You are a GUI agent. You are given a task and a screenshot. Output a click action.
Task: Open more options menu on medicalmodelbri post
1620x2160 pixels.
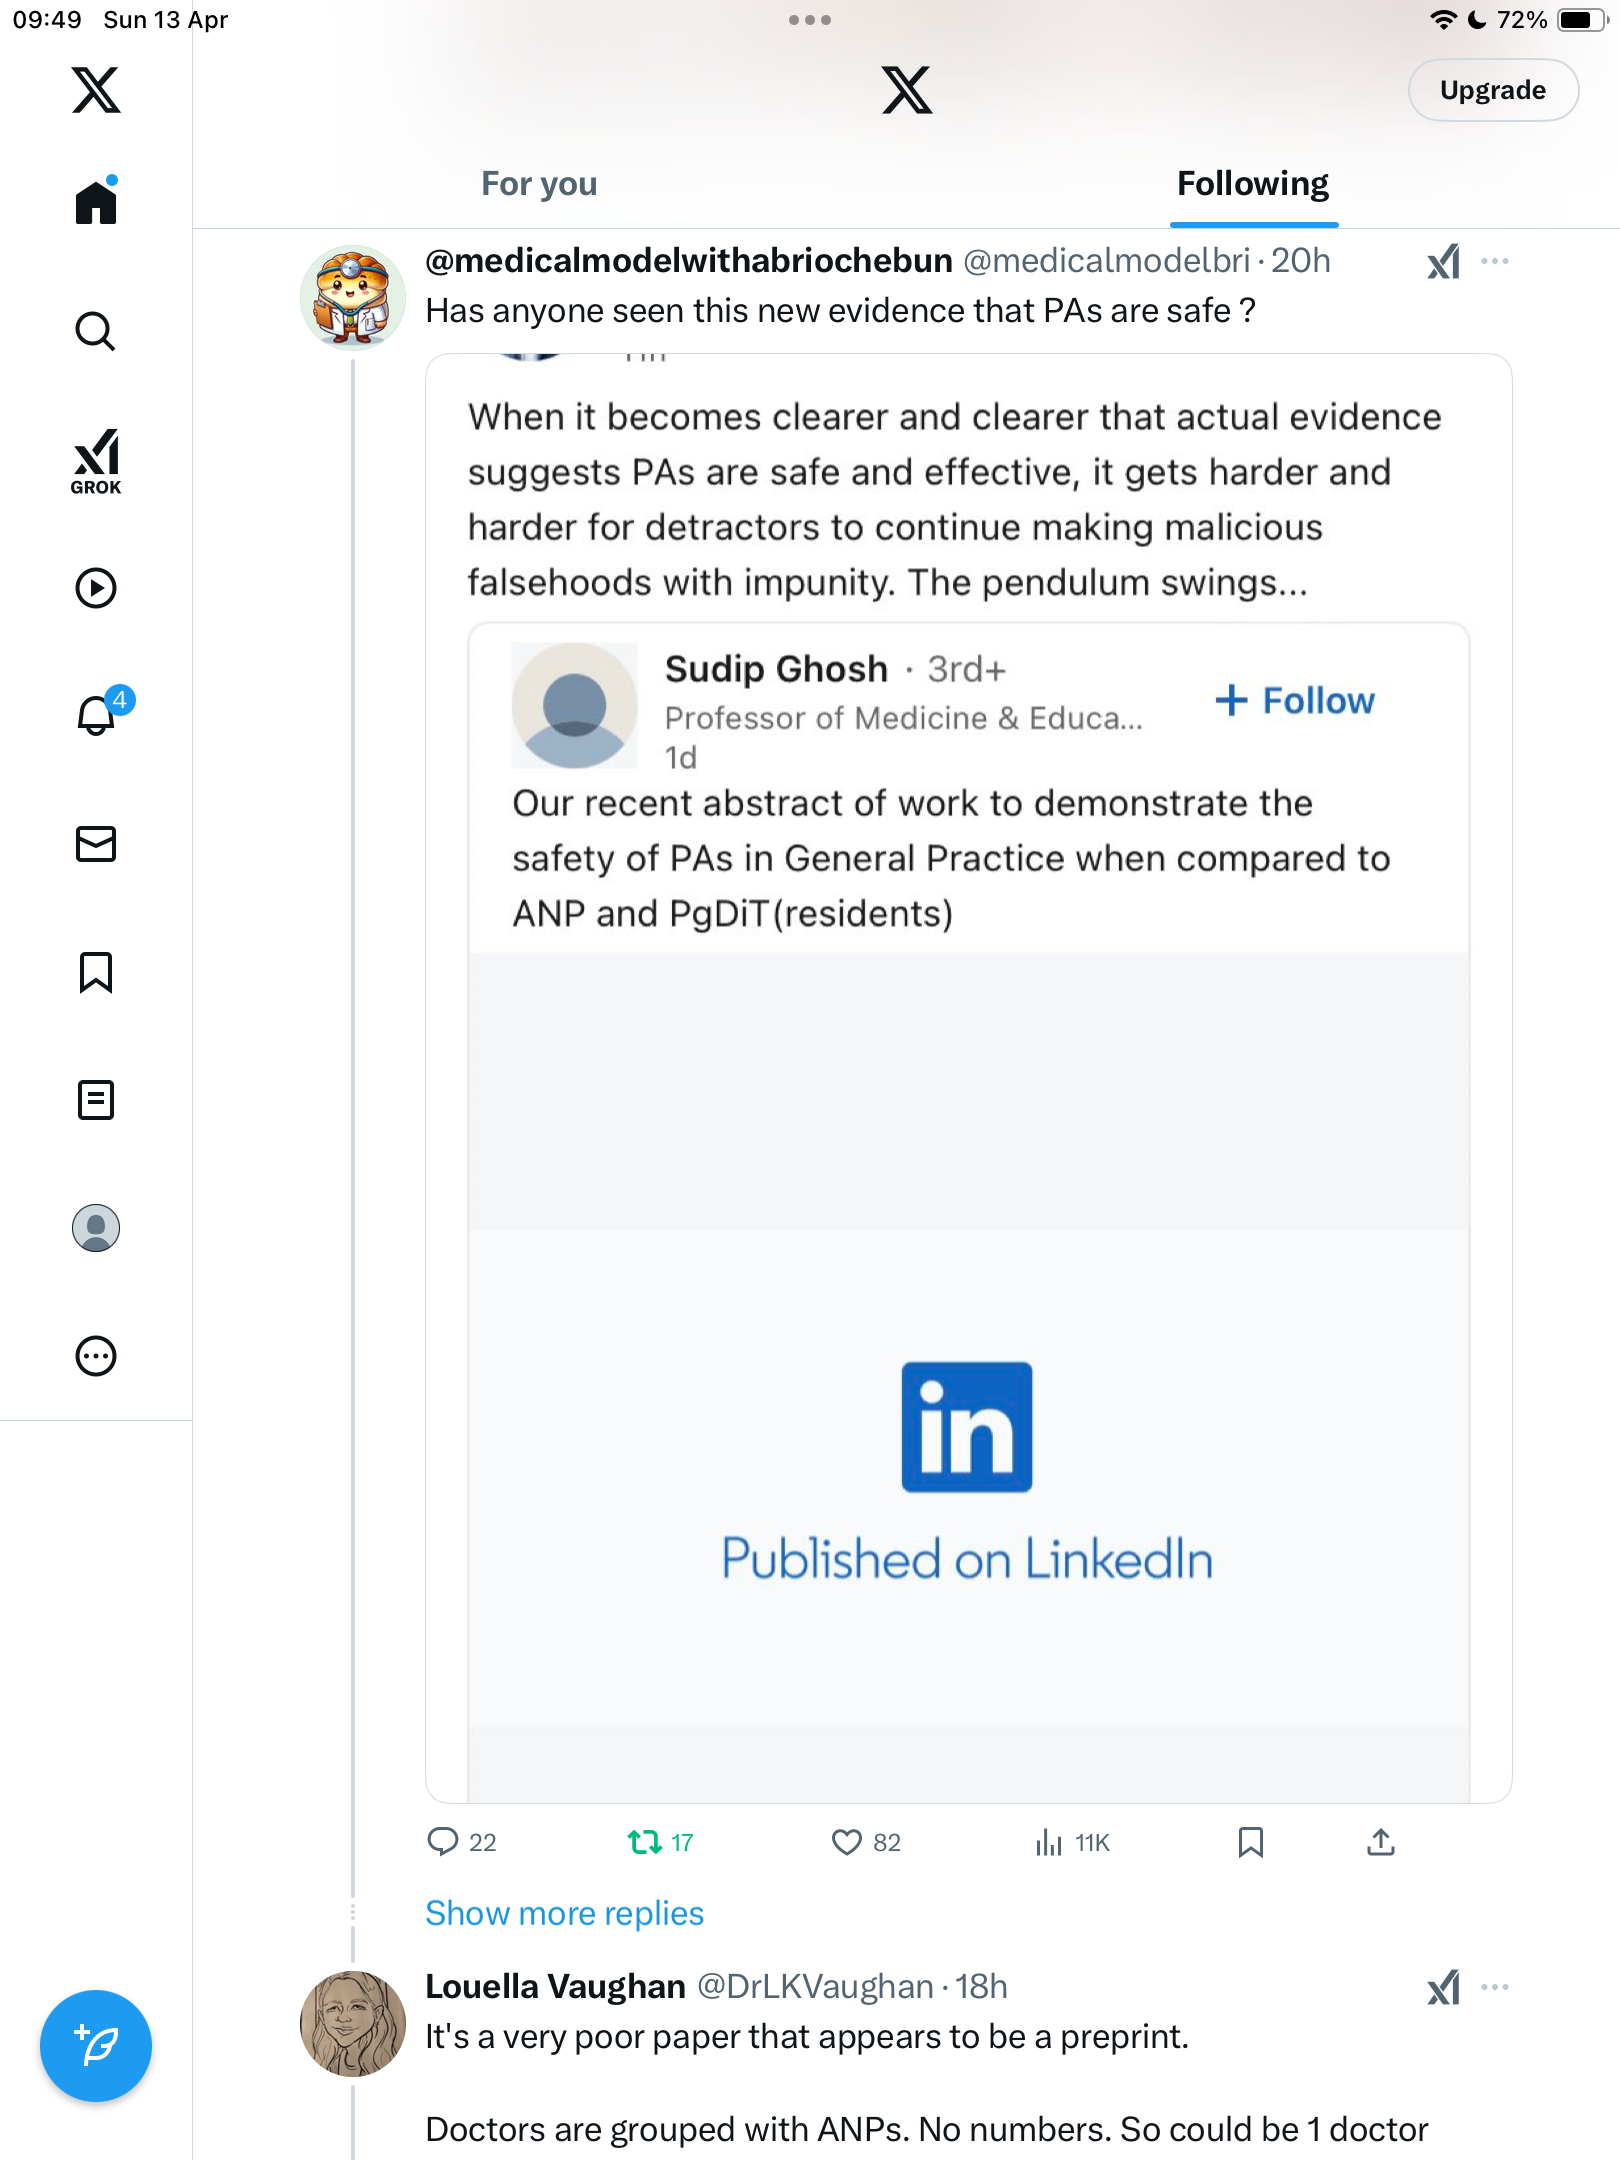pyautogui.click(x=1495, y=261)
